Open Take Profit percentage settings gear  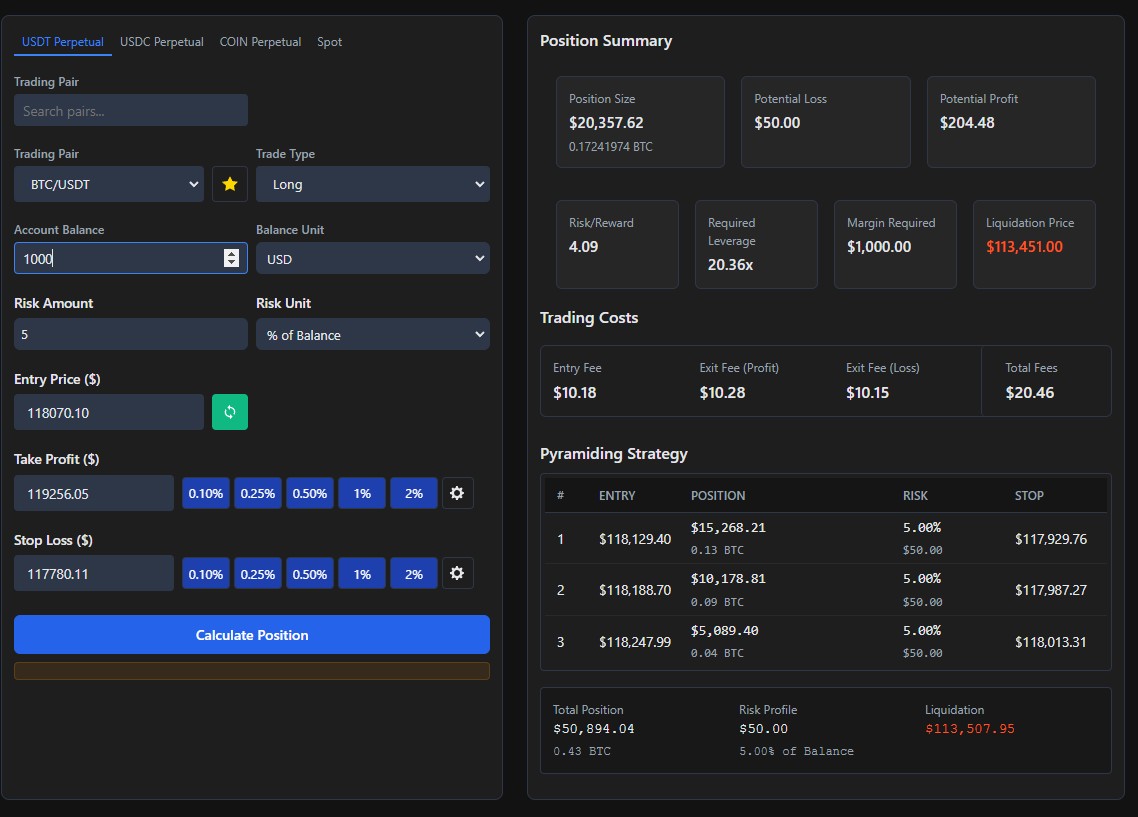(x=457, y=493)
